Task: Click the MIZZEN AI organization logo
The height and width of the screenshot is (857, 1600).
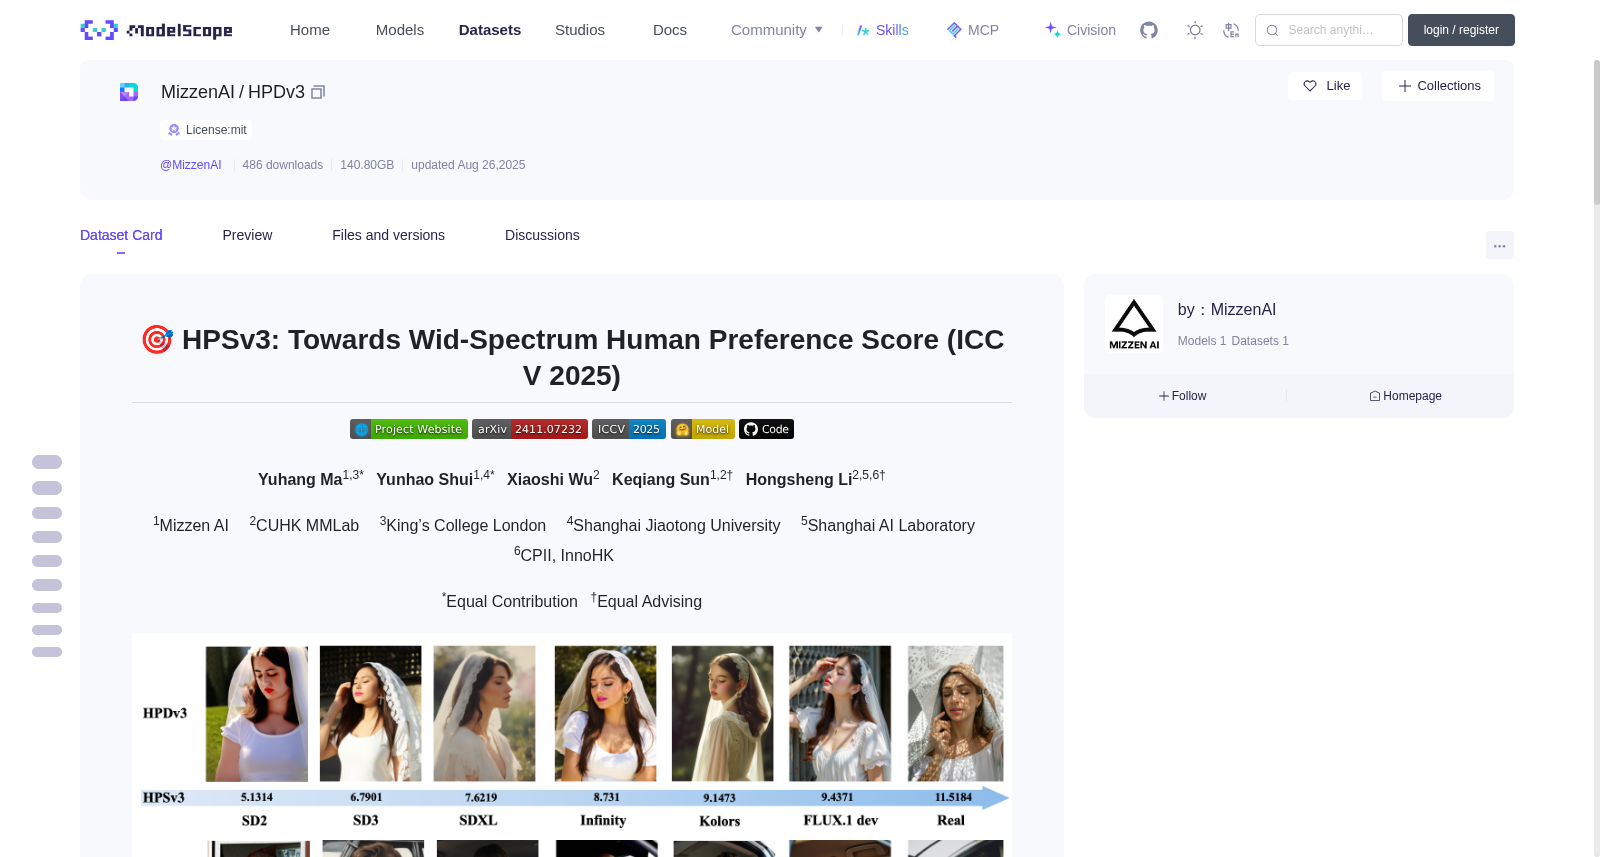Action: (1134, 324)
